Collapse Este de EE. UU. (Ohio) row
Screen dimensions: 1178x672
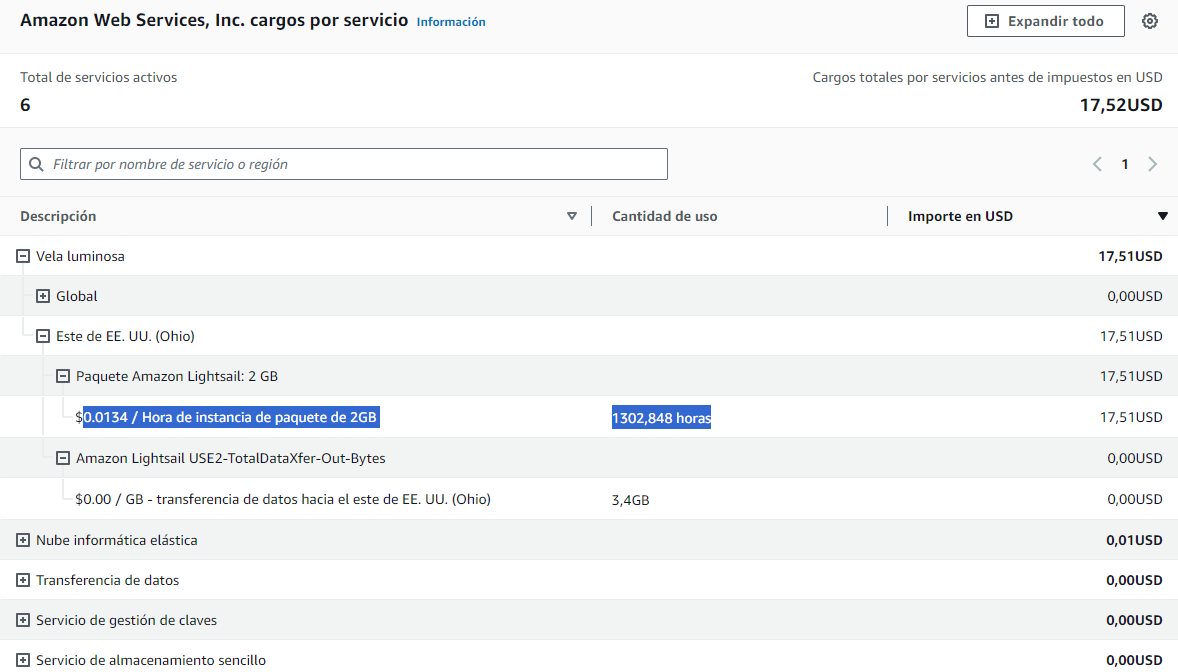click(43, 336)
